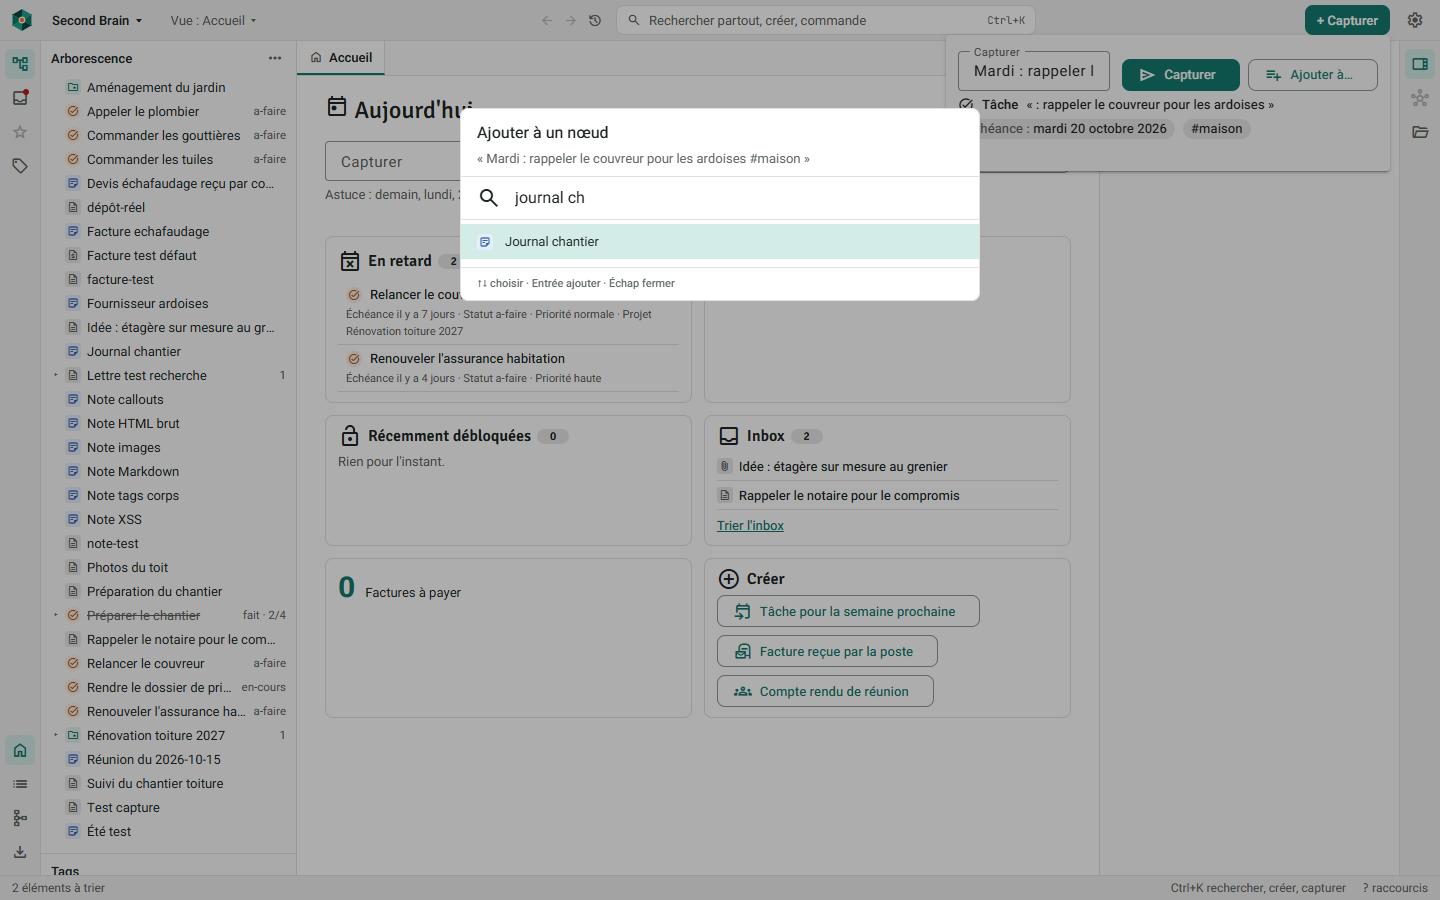
Task: Toggle the Rendre le dossier de pri… task checkbox
Action: tap(73, 687)
